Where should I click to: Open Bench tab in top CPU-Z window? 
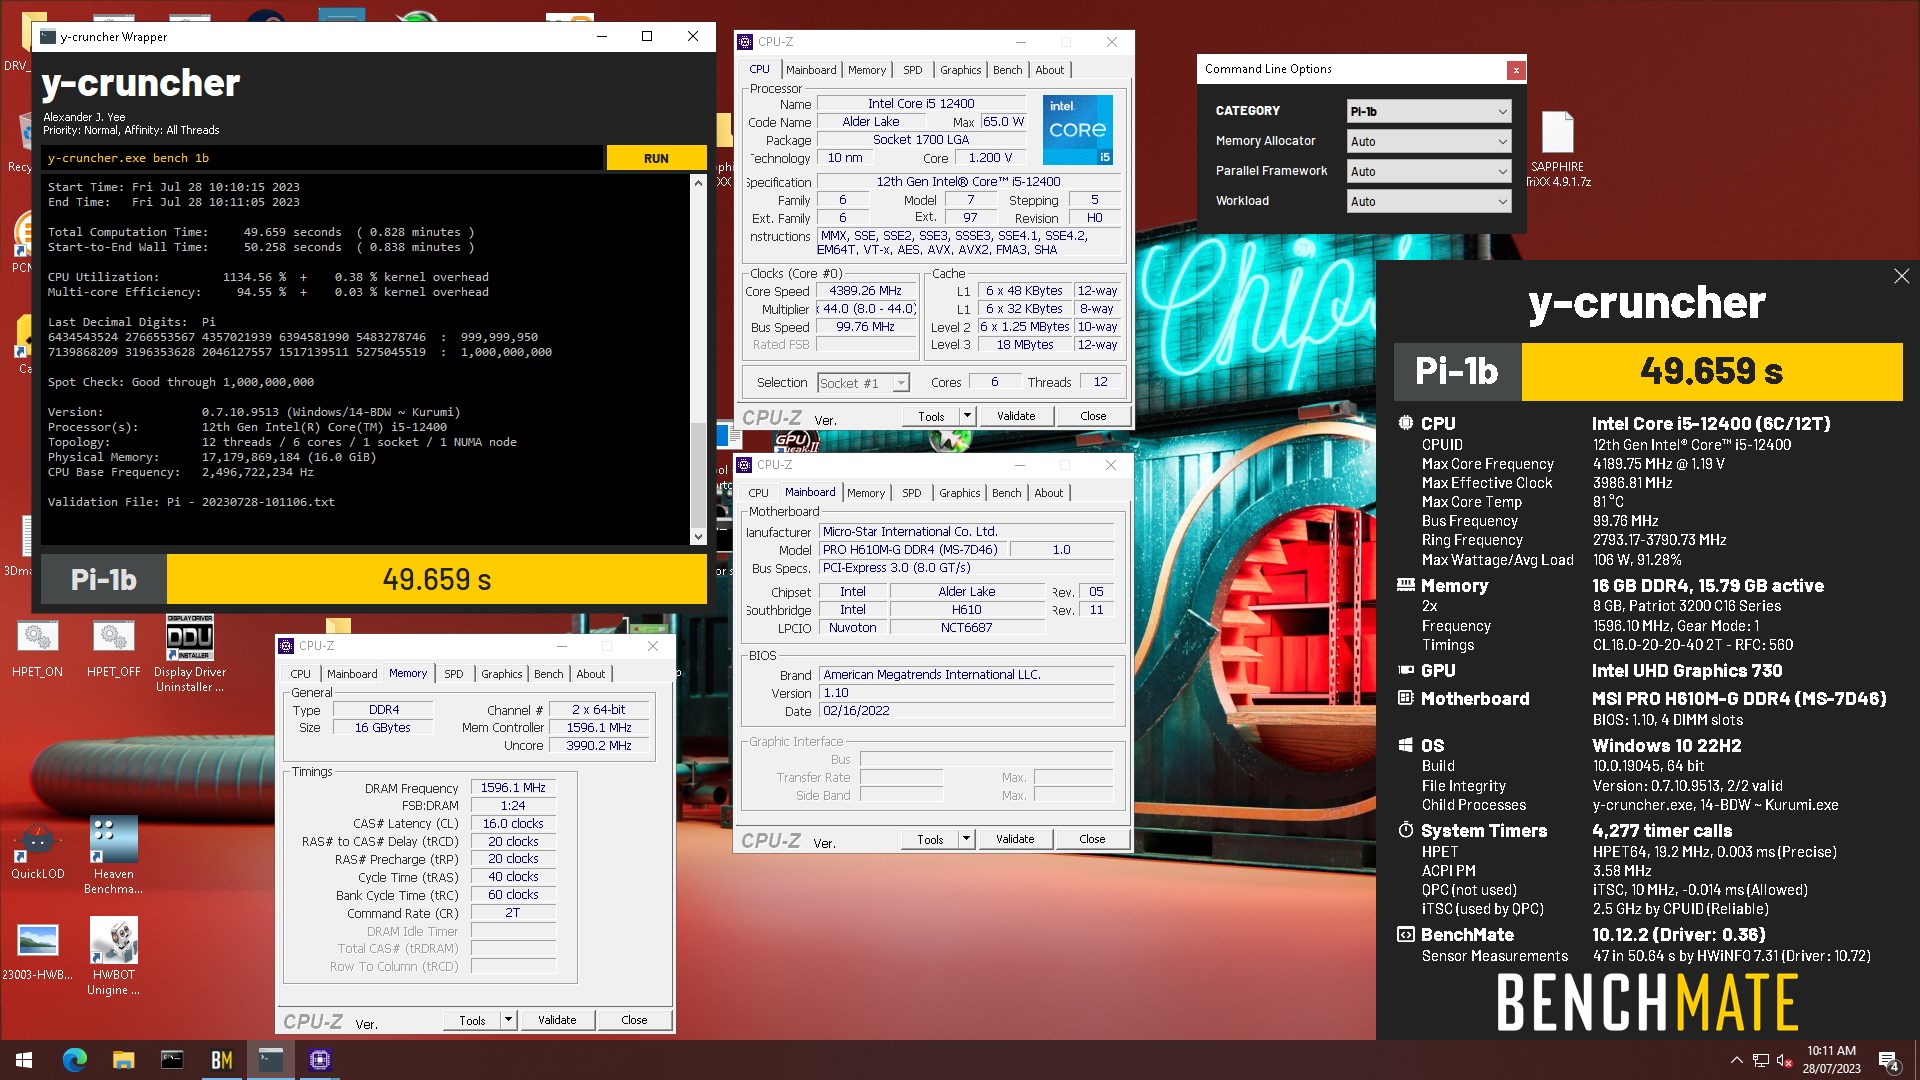point(1007,70)
